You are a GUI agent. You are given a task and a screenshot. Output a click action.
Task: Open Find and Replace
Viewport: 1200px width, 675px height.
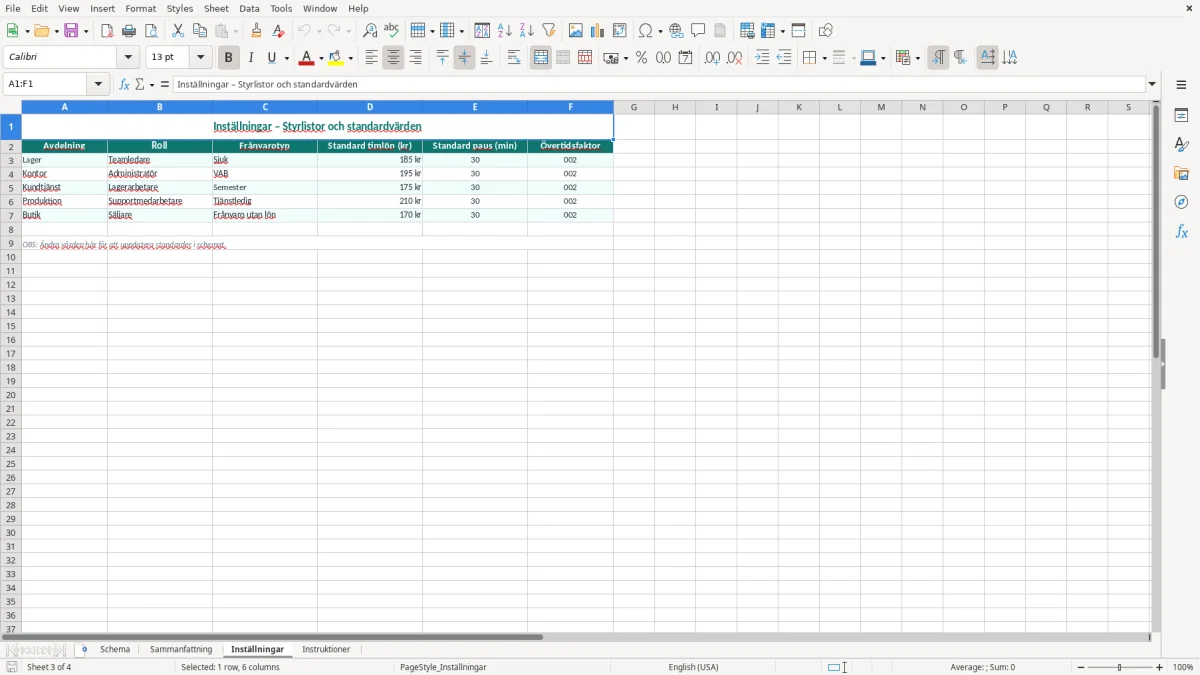pyautogui.click(x=370, y=31)
